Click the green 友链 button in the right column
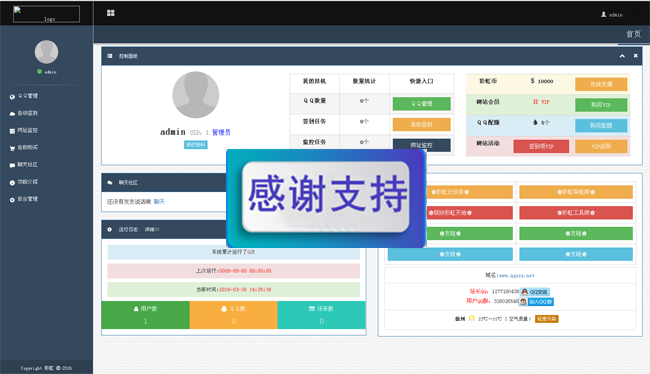Viewport: 650px width, 374px height. pyautogui.click(x=576, y=233)
